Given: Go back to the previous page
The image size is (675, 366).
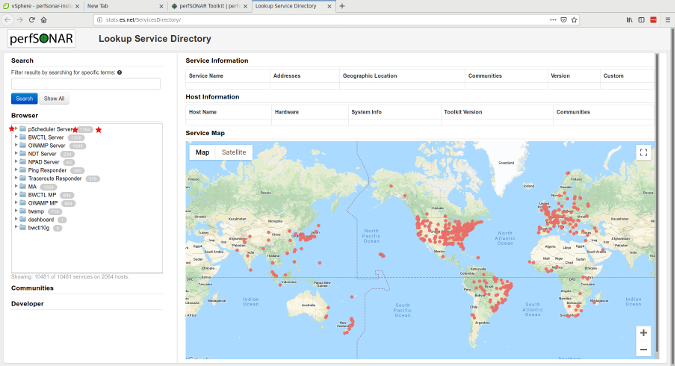Looking at the screenshot, I should 8,20.
